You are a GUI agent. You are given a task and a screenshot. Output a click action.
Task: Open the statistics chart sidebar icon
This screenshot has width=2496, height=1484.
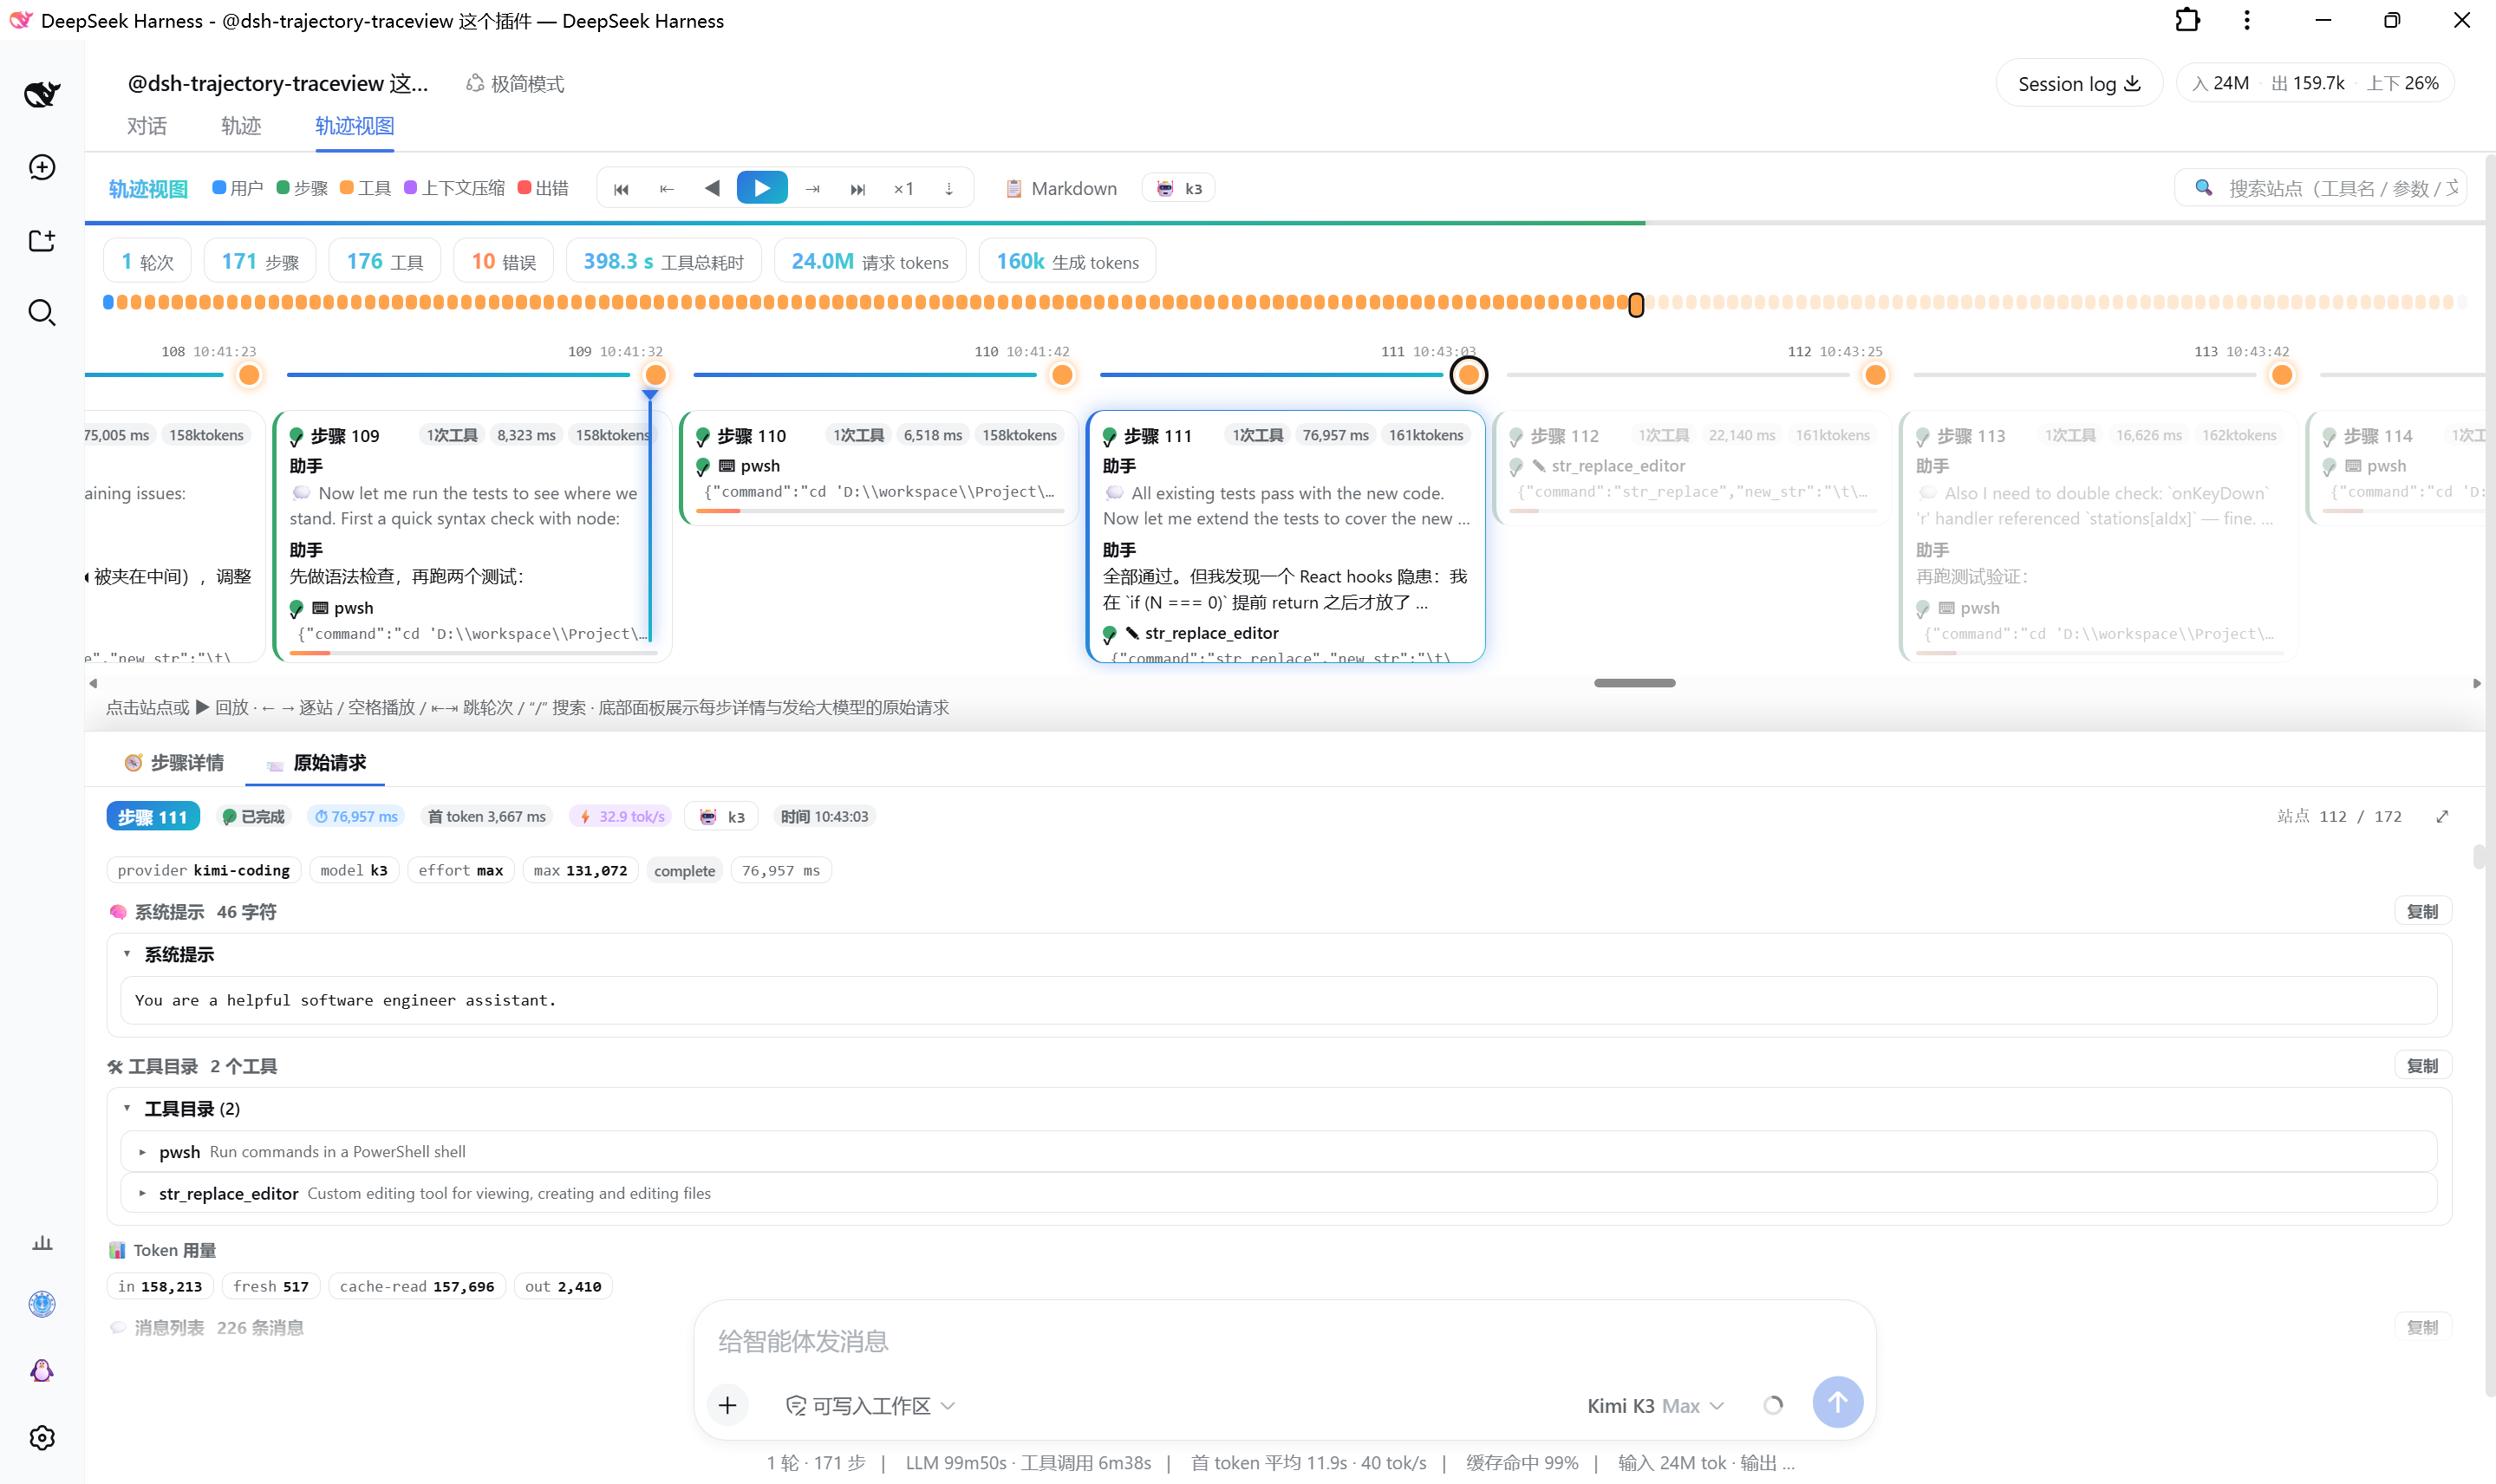click(x=42, y=1243)
